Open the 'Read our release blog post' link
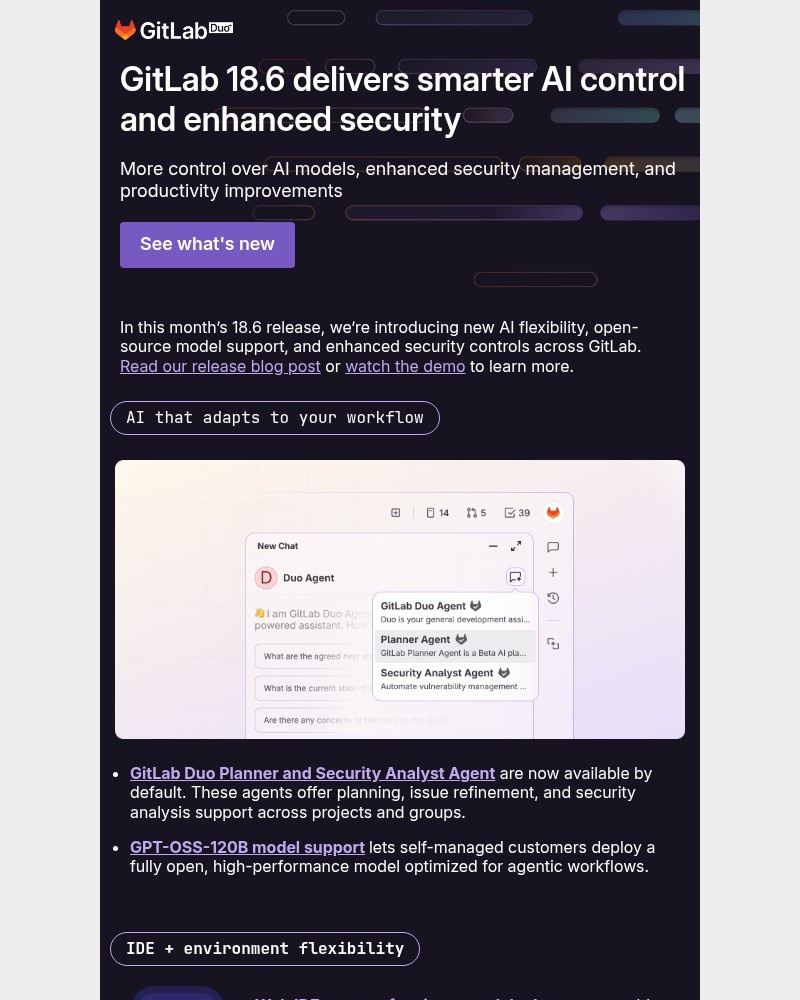 [220, 366]
